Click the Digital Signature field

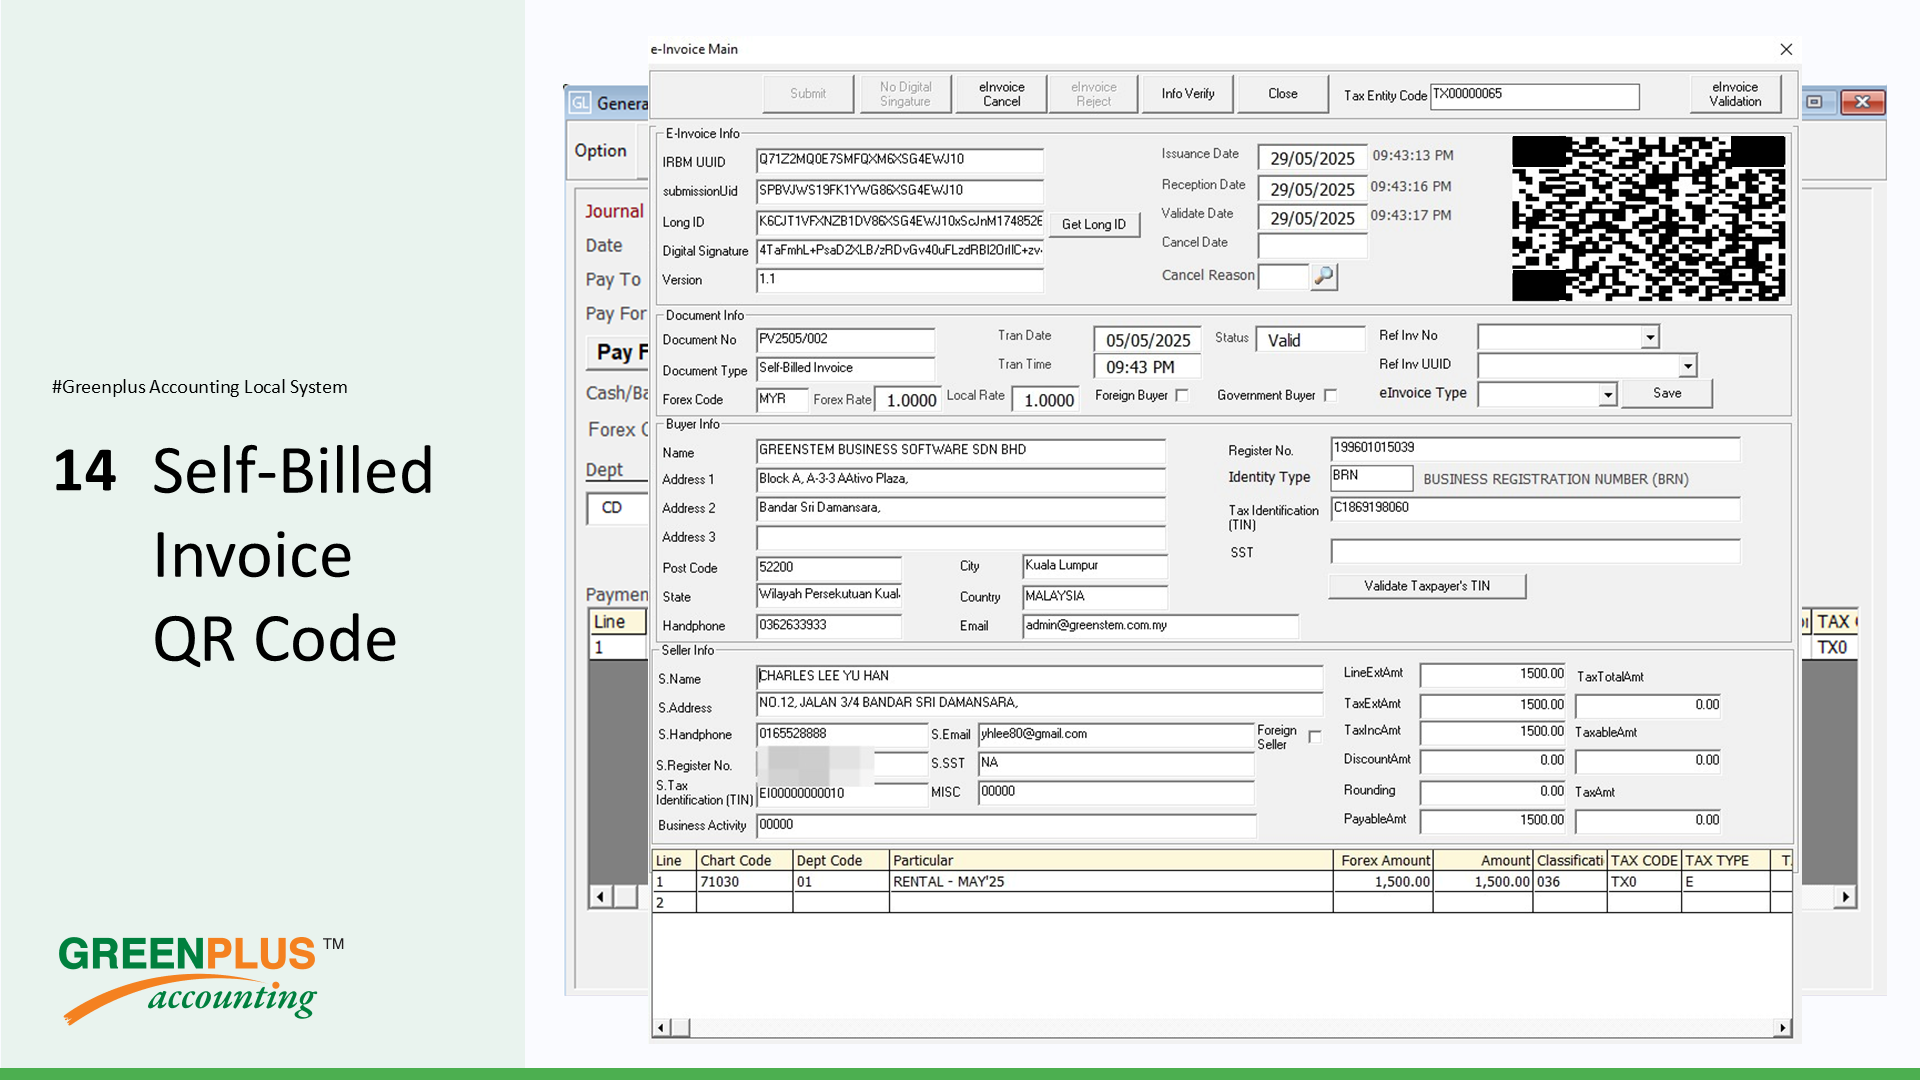click(x=900, y=251)
